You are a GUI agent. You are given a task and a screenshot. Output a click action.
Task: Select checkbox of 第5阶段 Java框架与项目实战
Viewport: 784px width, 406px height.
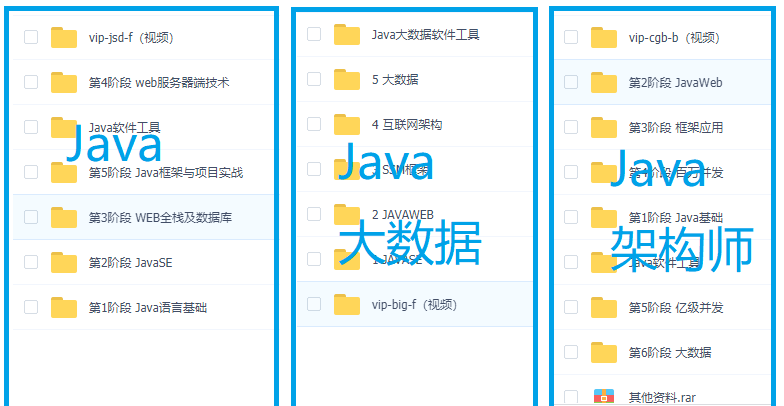tap(31, 172)
